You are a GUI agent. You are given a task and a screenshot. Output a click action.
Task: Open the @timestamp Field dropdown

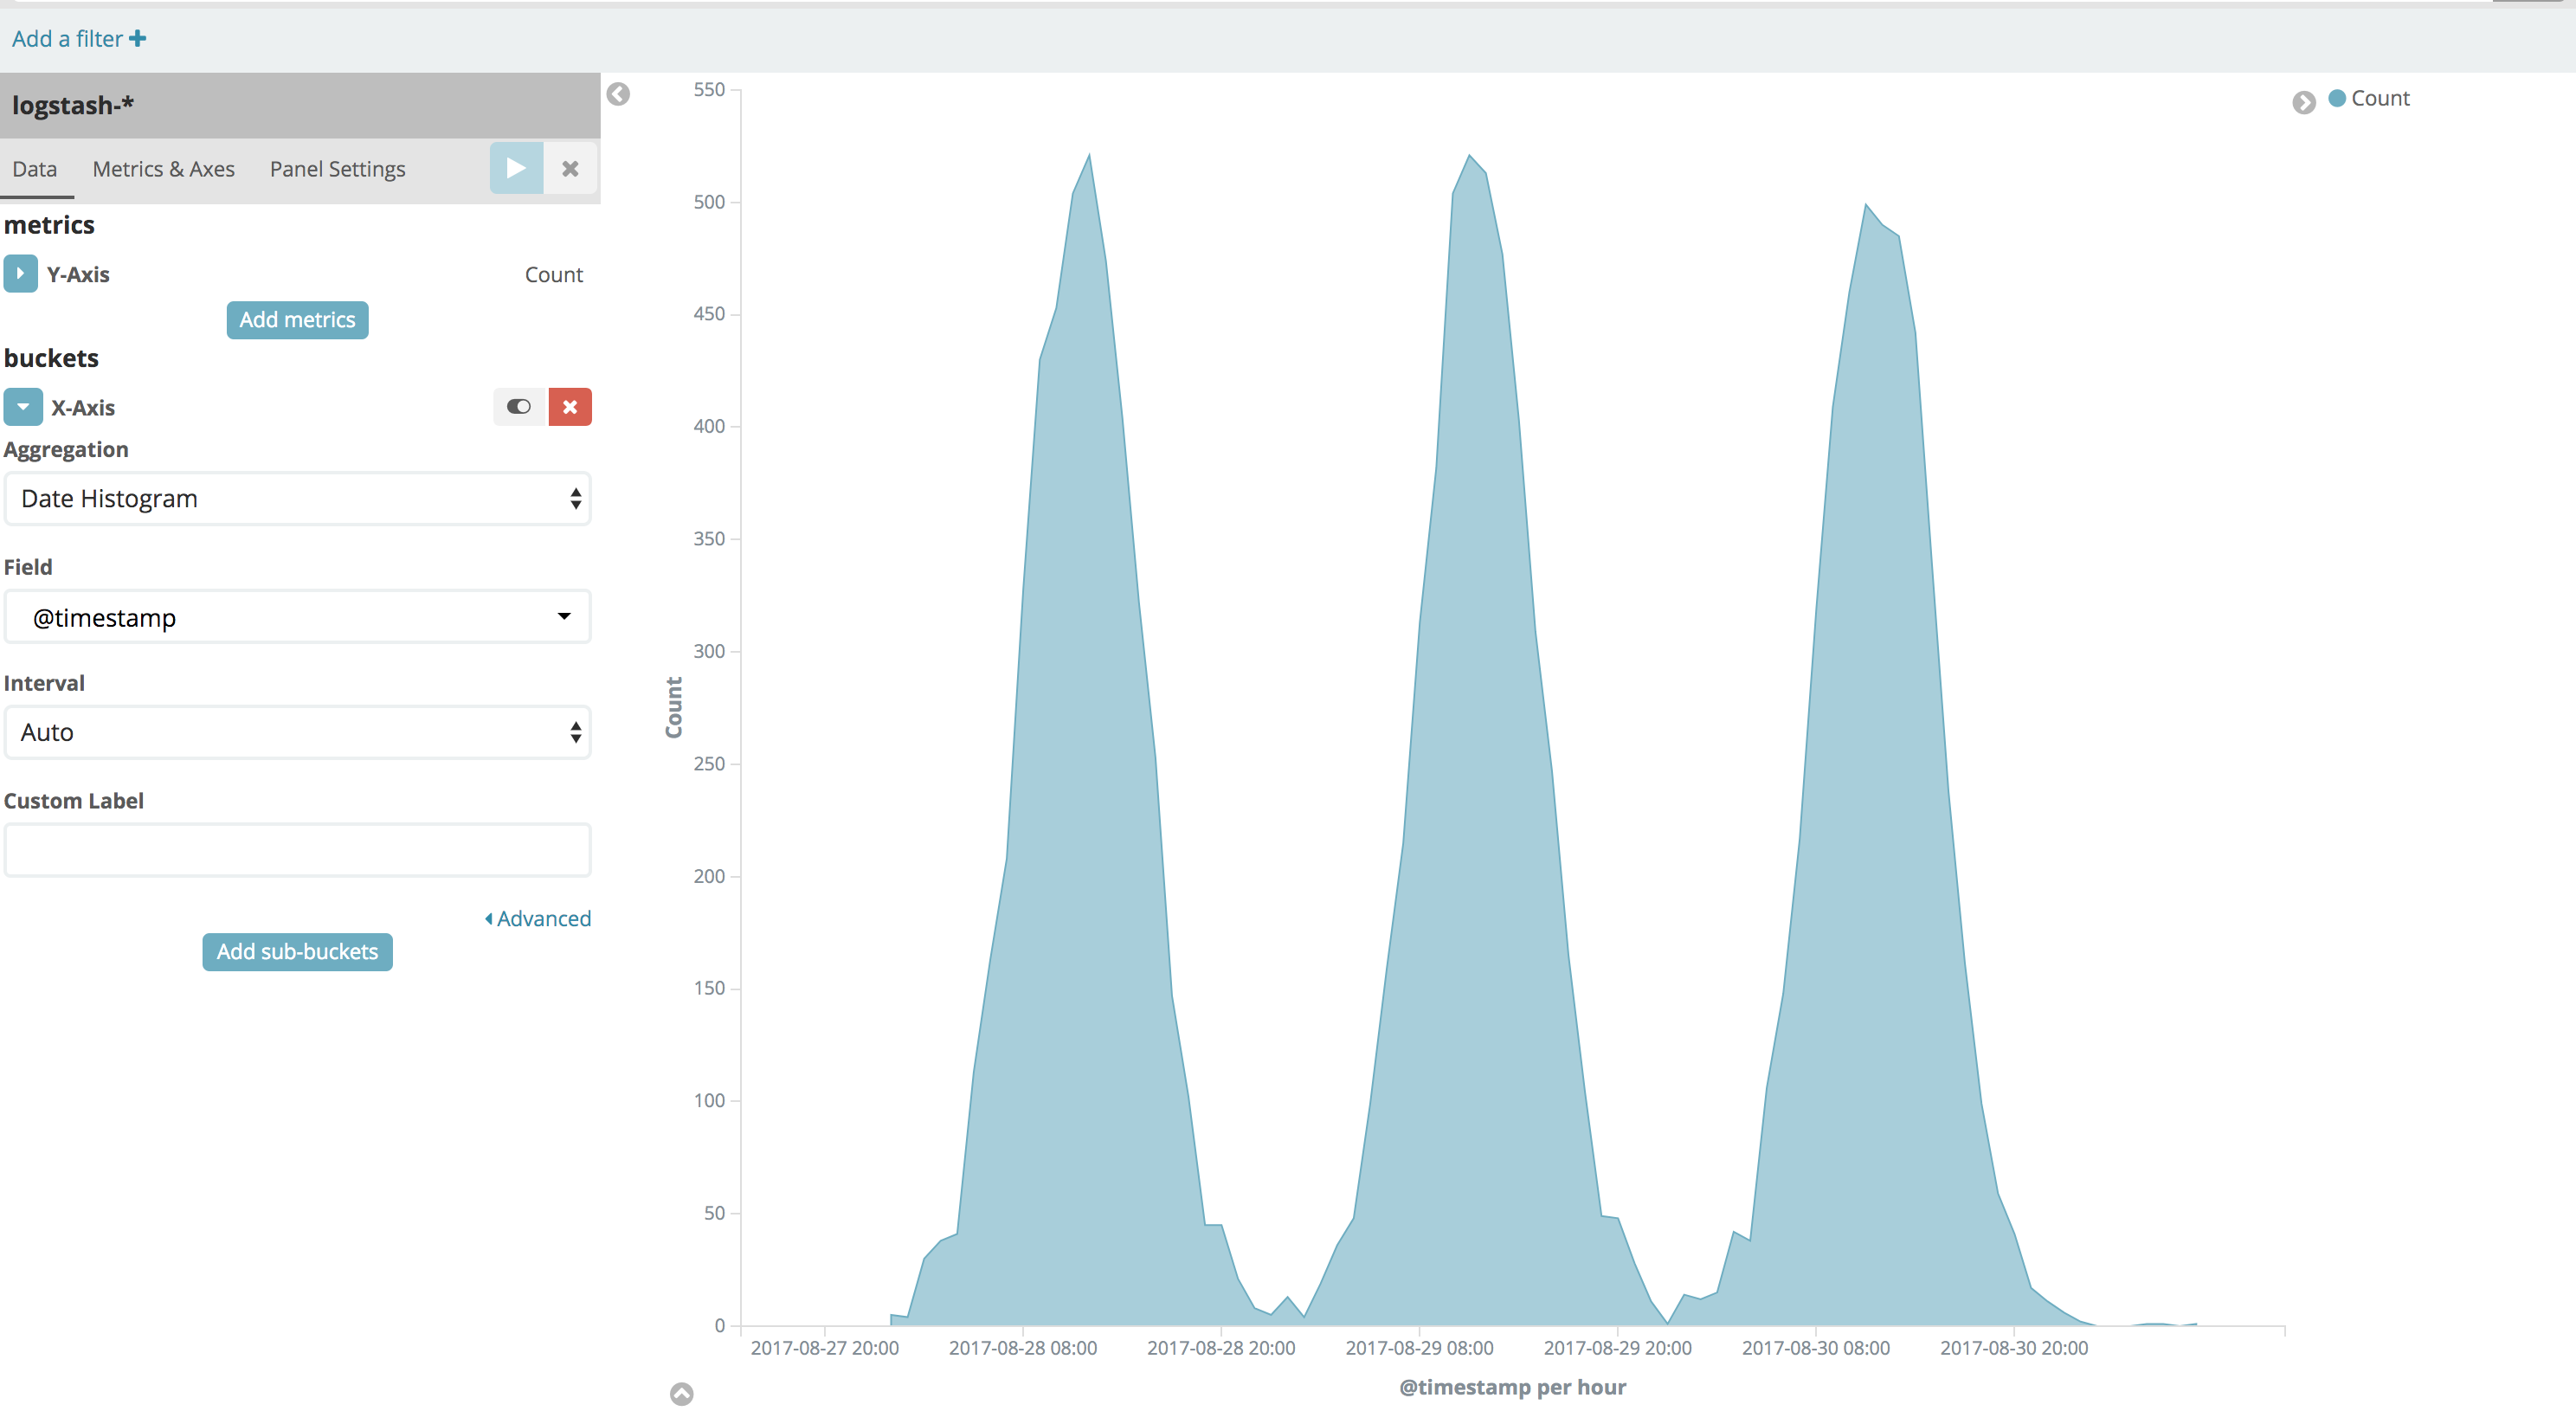(x=297, y=617)
